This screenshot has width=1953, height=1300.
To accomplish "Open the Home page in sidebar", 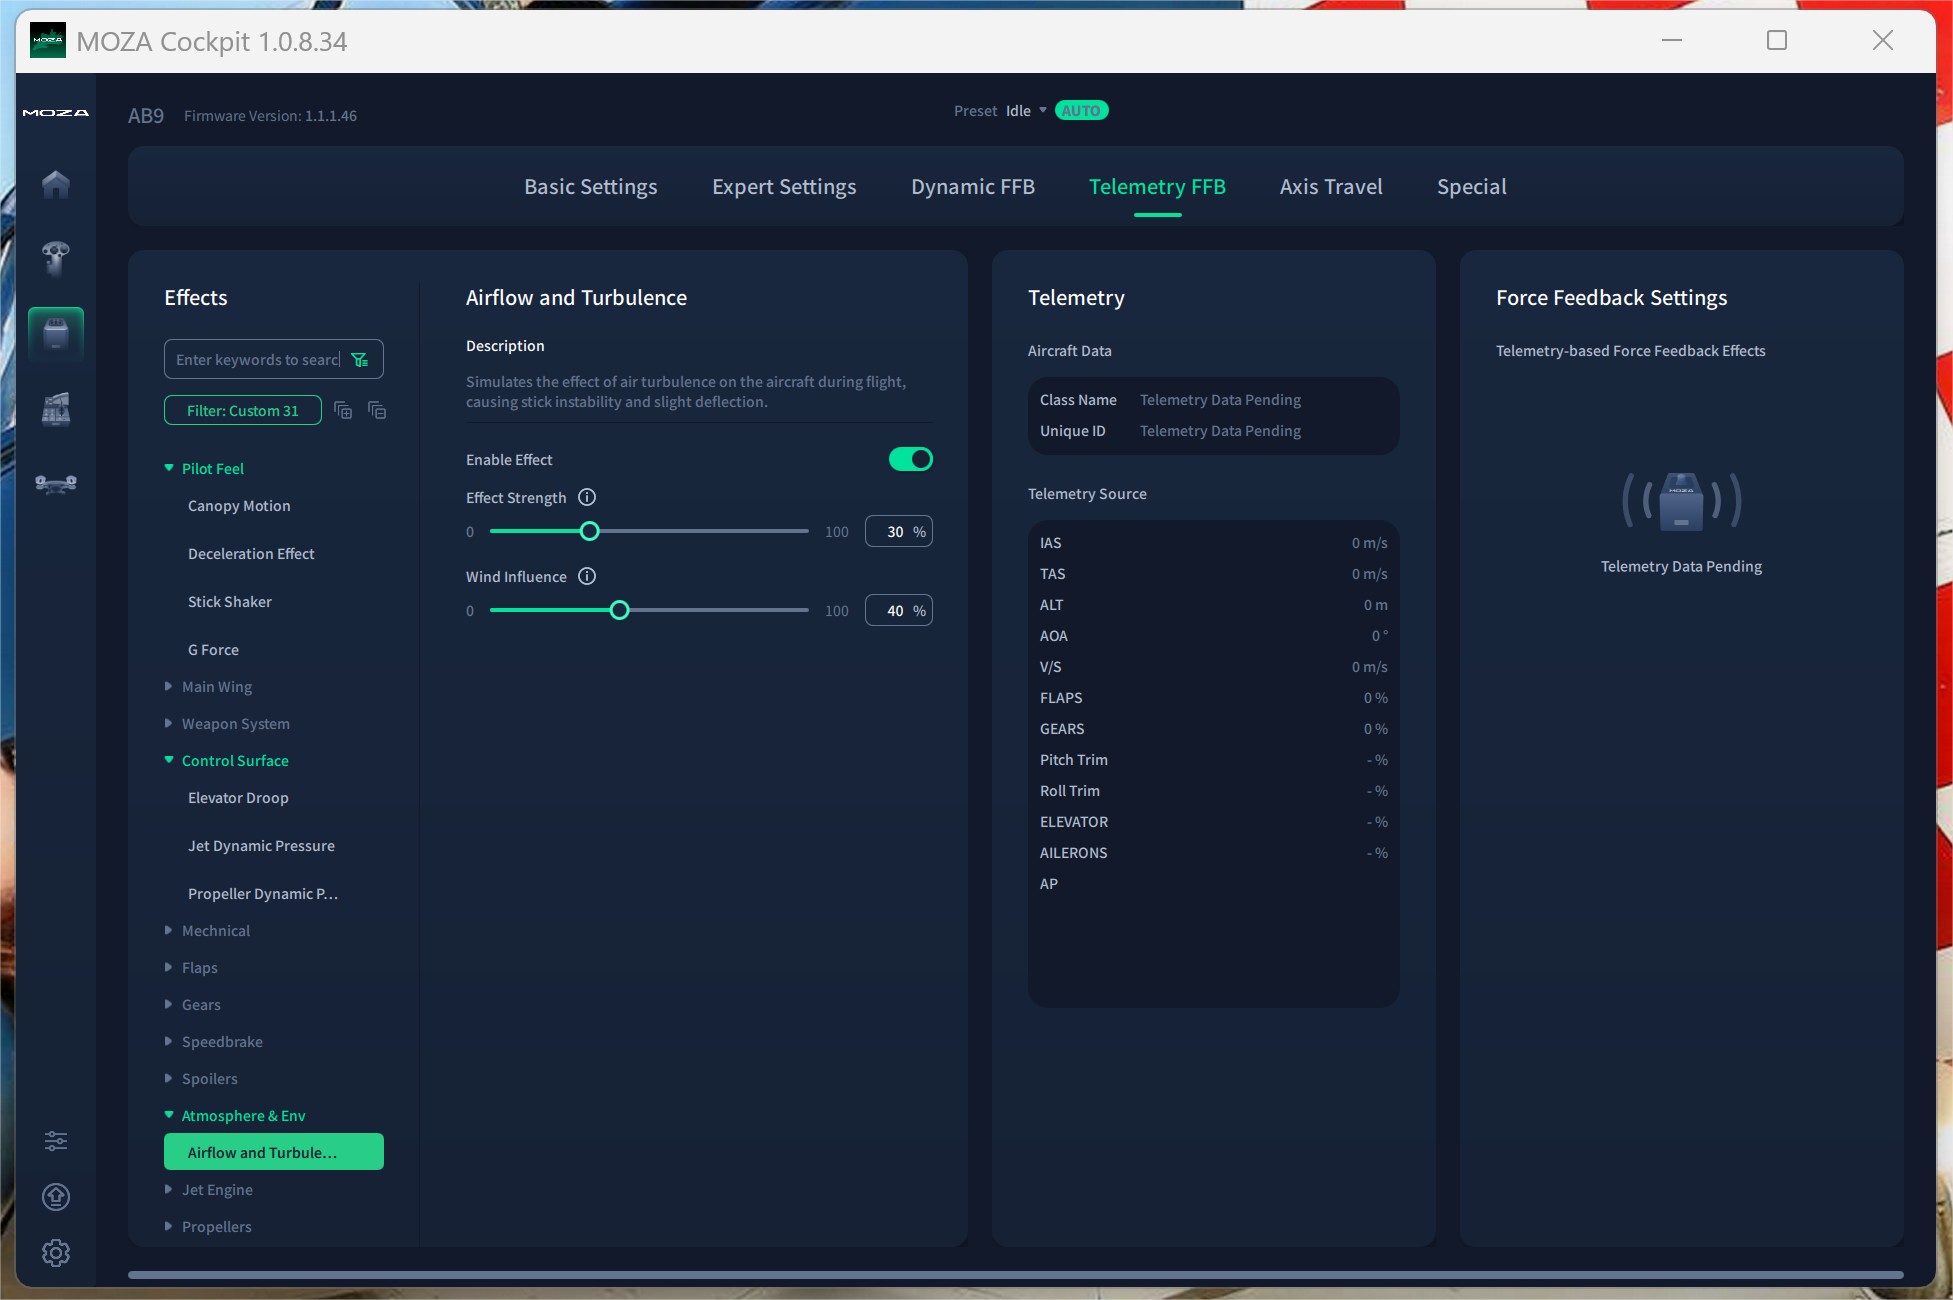I will (x=56, y=184).
